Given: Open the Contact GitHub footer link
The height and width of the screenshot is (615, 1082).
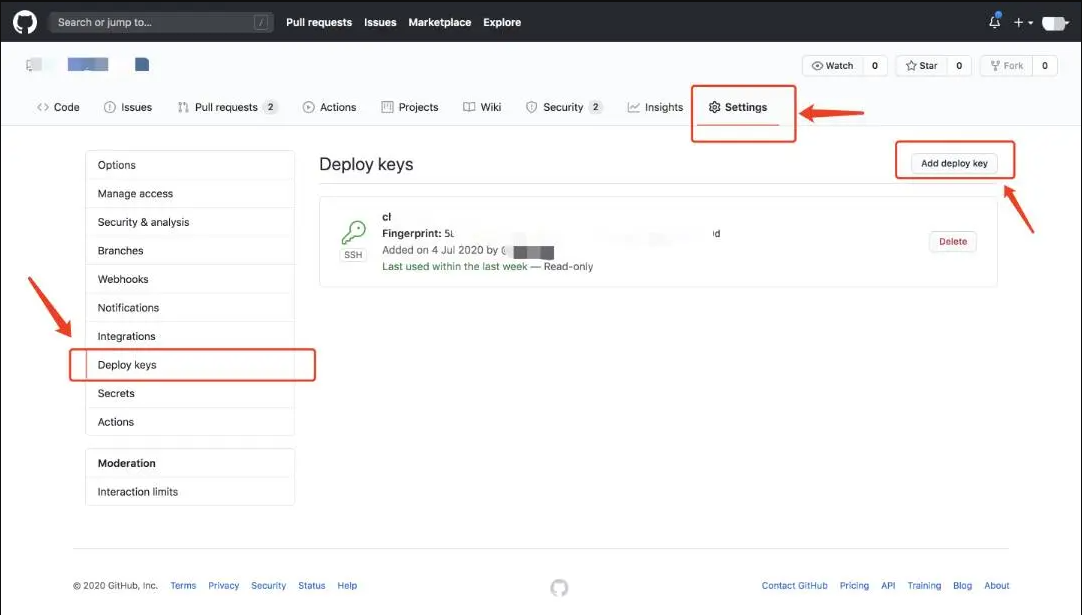Looking at the screenshot, I should pyautogui.click(x=794, y=586).
